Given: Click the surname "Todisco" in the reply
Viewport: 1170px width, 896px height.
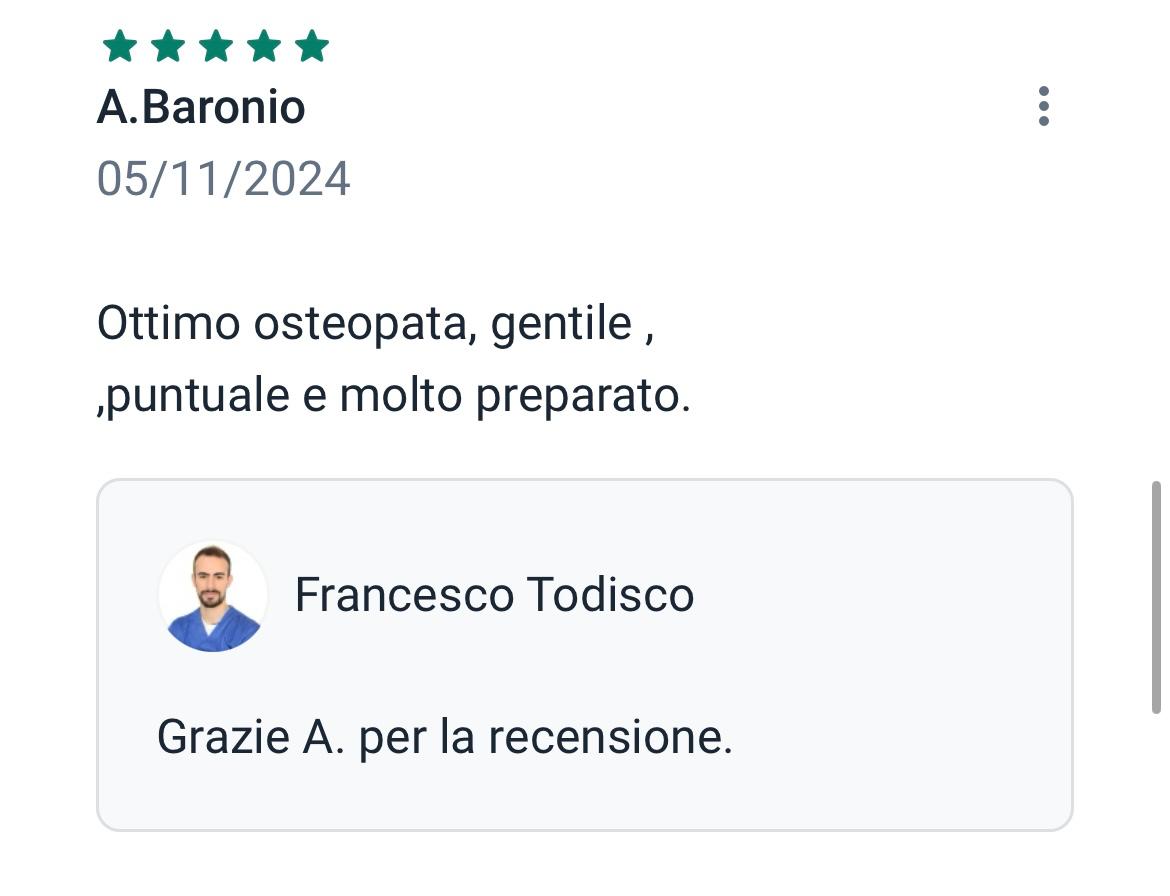Looking at the screenshot, I should click(610, 595).
